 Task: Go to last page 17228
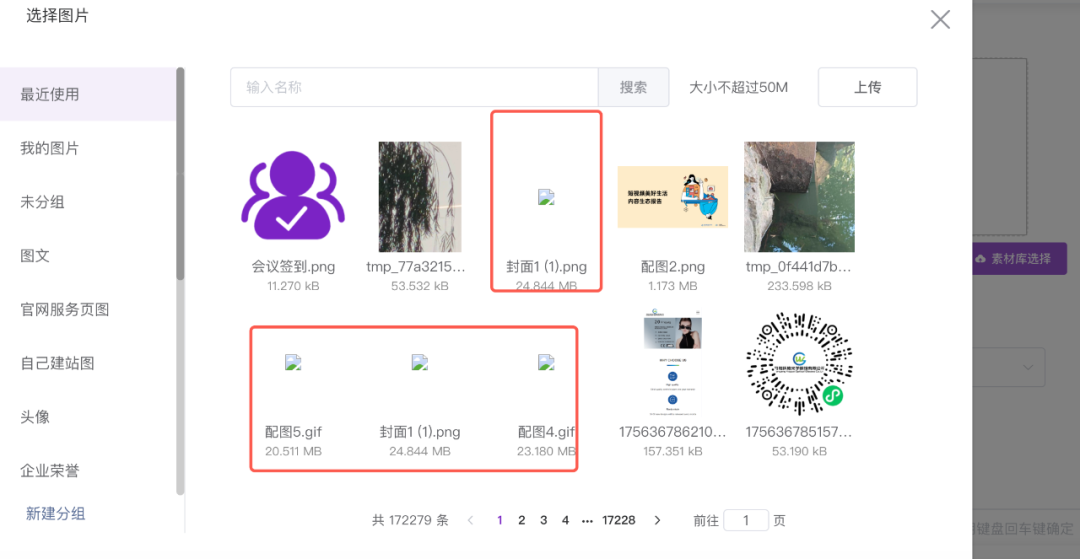pyautogui.click(x=619, y=520)
